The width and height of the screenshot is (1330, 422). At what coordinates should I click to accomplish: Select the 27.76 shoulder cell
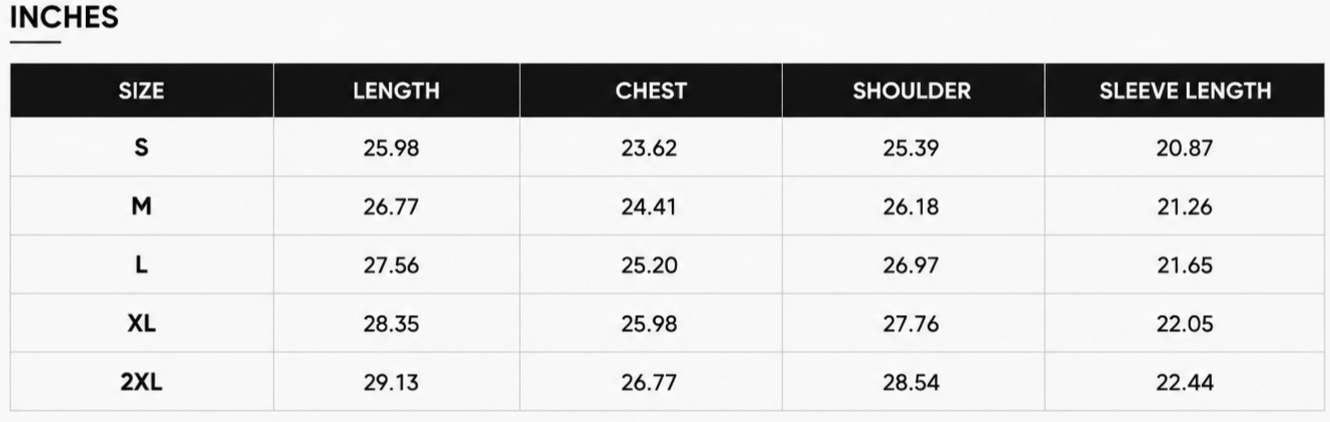(911, 325)
